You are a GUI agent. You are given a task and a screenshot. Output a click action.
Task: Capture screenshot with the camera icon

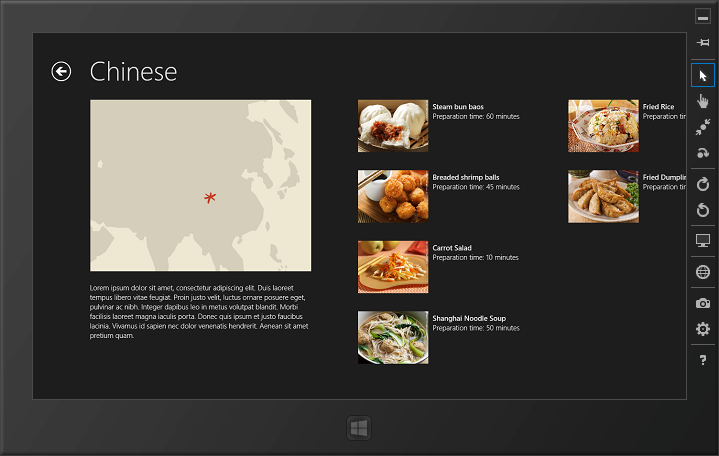tap(702, 303)
